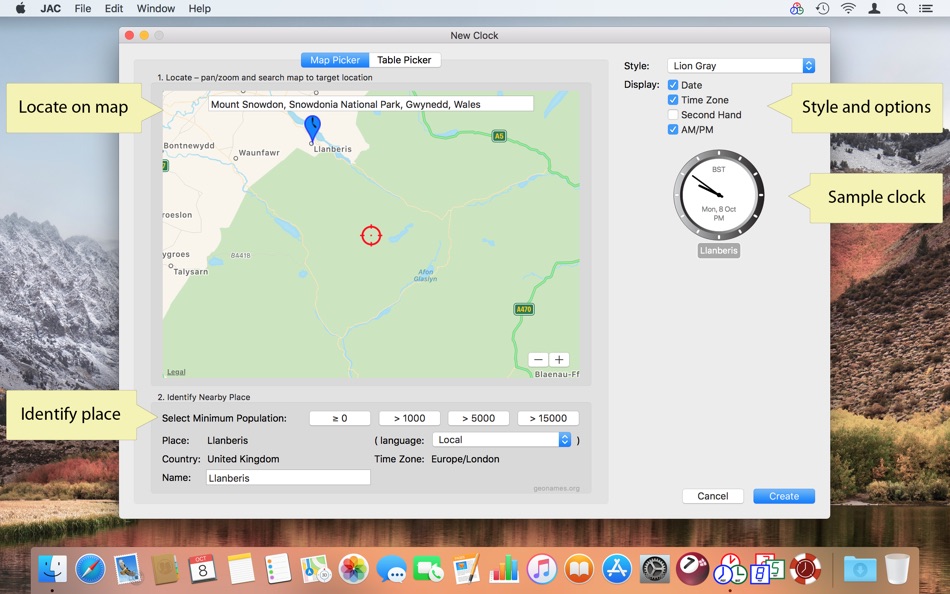Click the JAC clocks icon in menu bar

(x=797, y=8)
